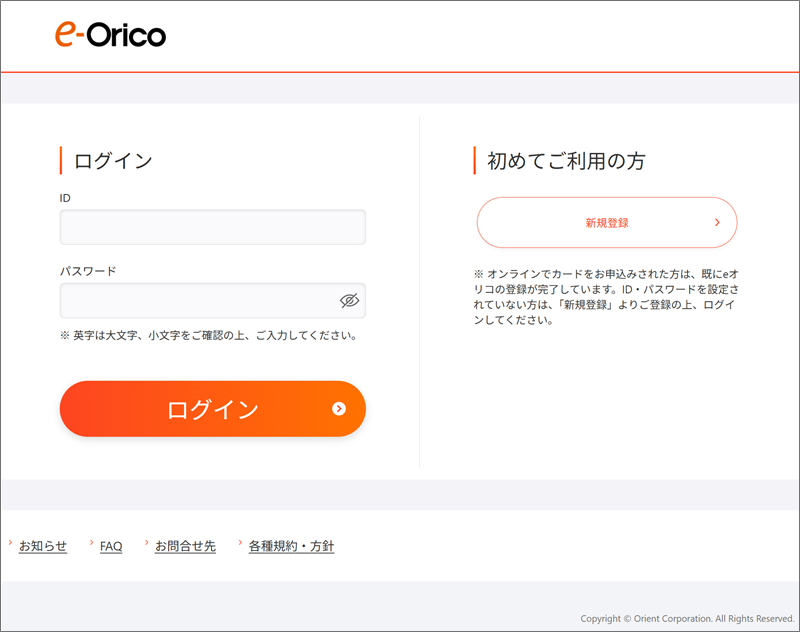Click the Orient Corporation copyright text

tap(687, 618)
